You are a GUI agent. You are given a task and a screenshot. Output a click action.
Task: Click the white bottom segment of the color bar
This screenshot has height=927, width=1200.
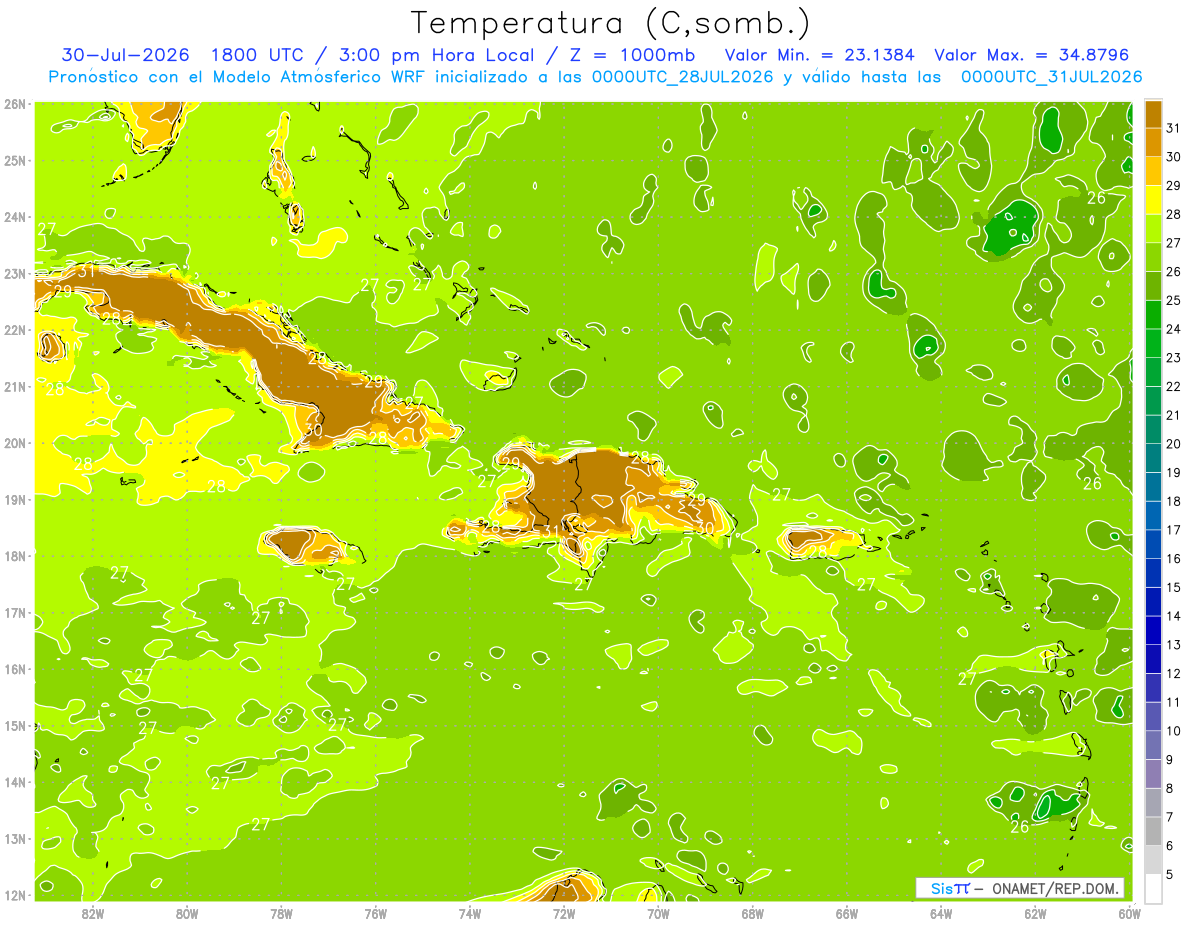(1153, 888)
